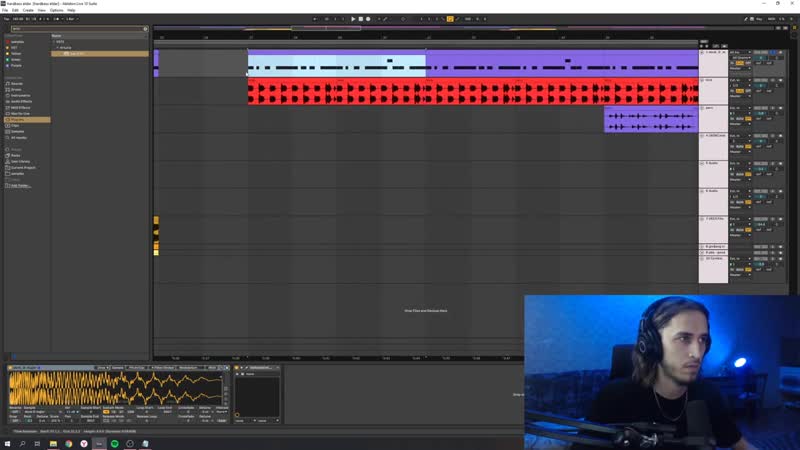Open Edit menu
Screen dimensions: 800x450
[x=15, y=10]
